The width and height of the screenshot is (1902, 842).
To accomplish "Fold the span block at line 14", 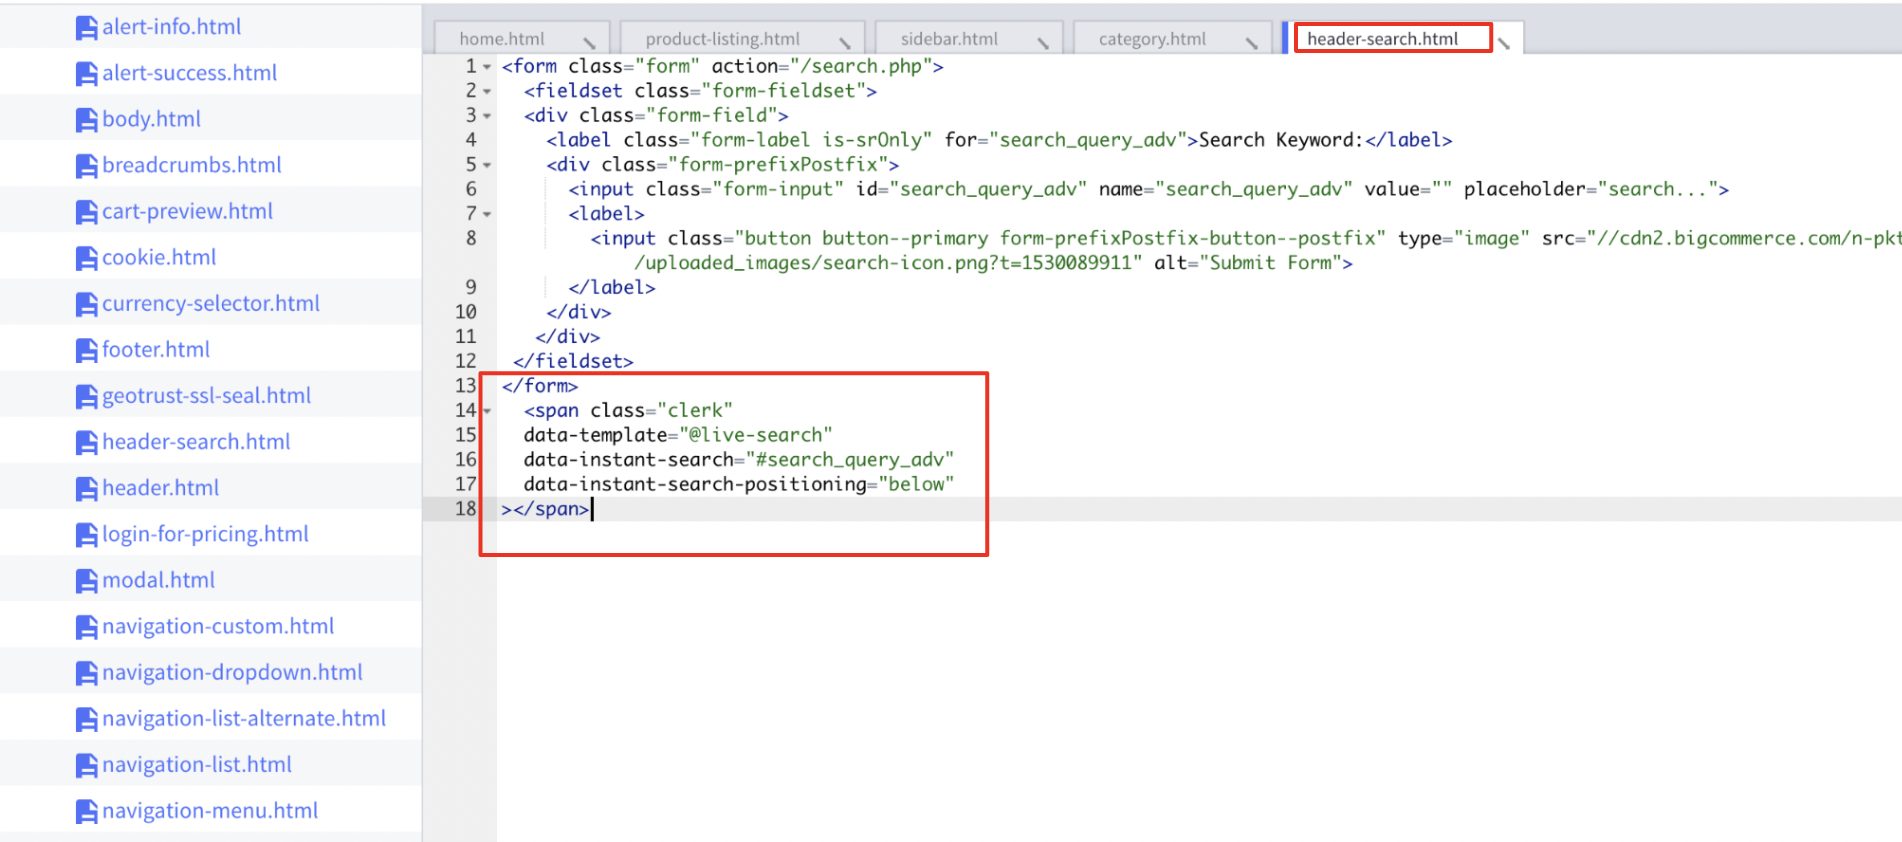I will pyautogui.click(x=487, y=411).
